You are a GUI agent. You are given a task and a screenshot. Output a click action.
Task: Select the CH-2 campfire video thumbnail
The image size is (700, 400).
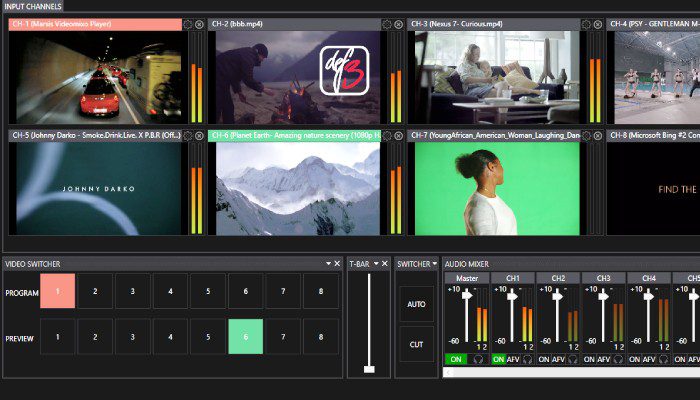coord(298,77)
